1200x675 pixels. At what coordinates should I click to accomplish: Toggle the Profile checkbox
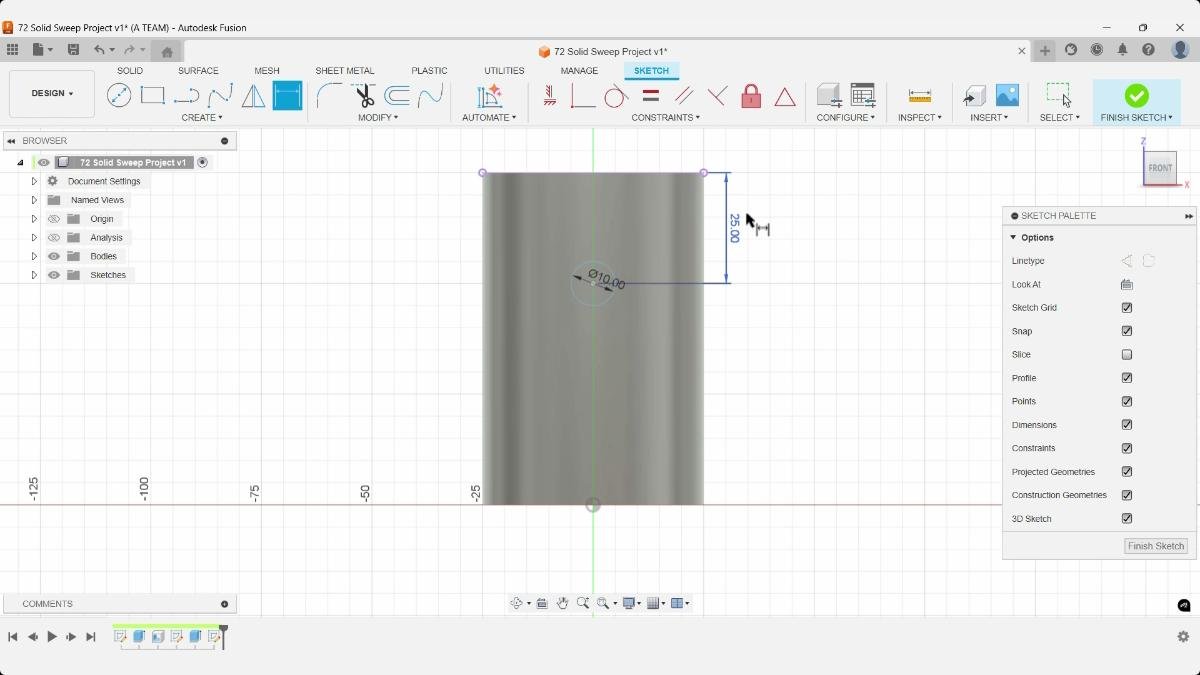pos(1127,378)
